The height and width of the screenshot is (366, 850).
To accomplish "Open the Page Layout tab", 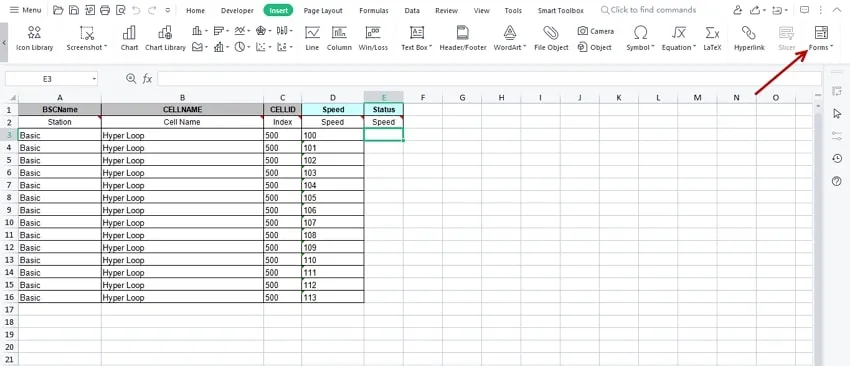I will [323, 10].
